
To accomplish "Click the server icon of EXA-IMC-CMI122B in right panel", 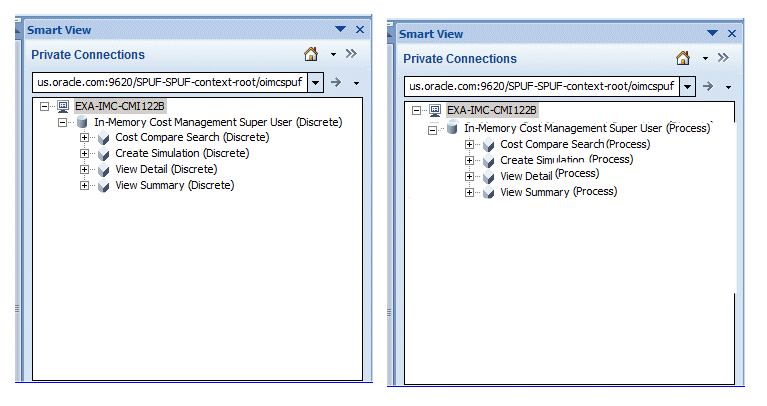I will pyautogui.click(x=435, y=110).
